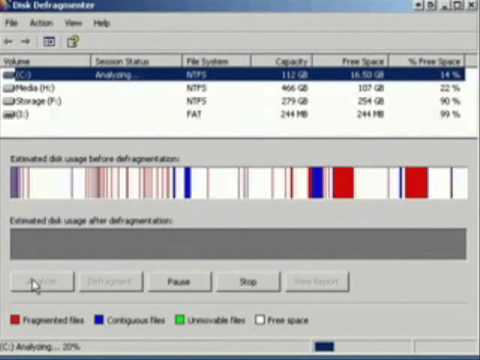Click the red Fragmented files legend swatch
This screenshot has width=480, height=360.
15,320
